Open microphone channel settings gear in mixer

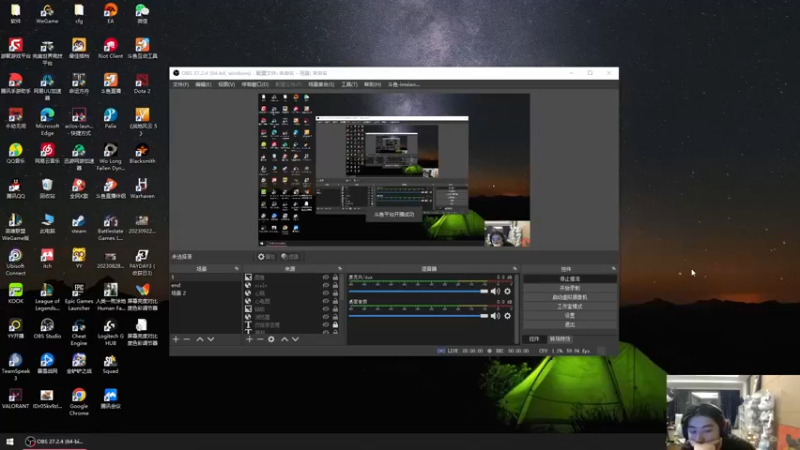[507, 291]
